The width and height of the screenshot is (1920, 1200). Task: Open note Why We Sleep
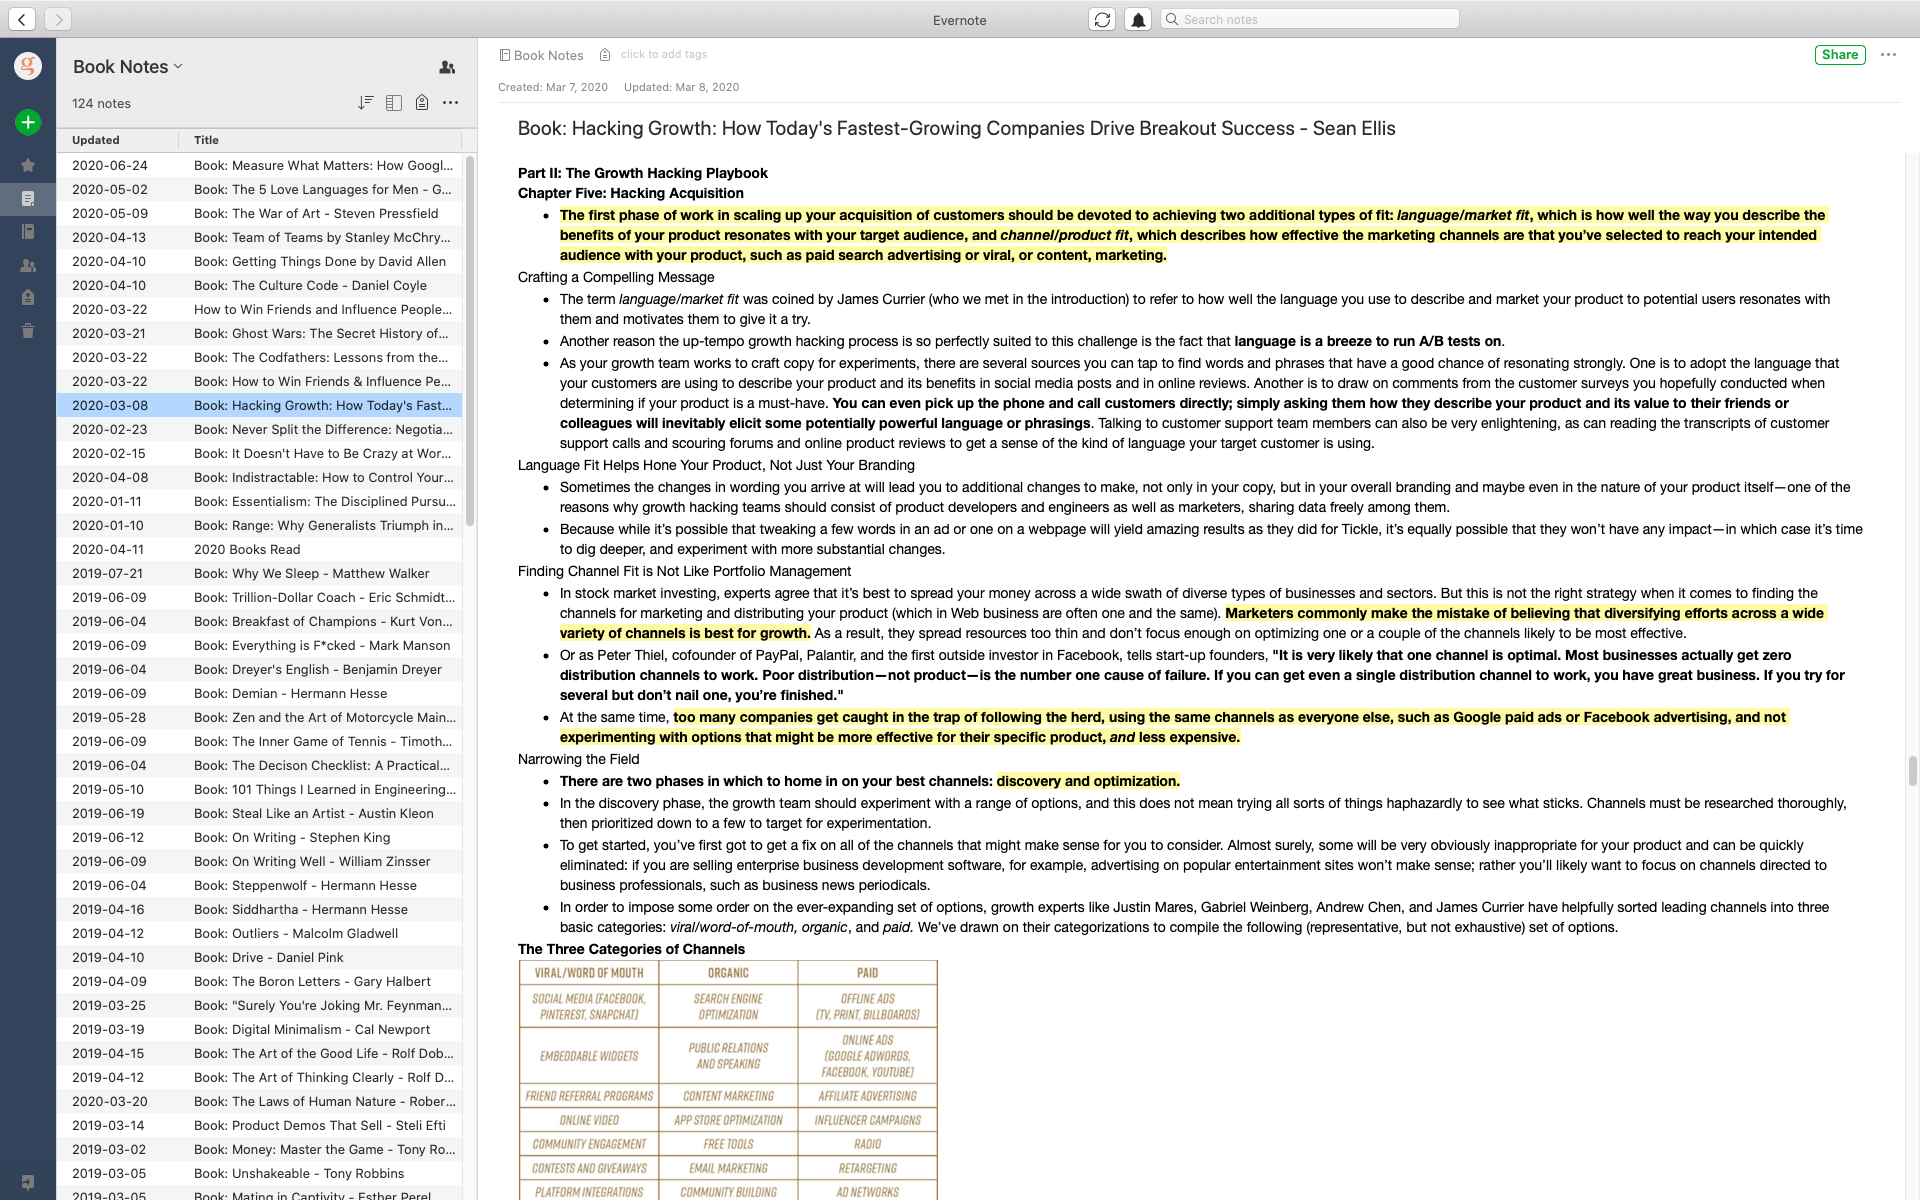pyautogui.click(x=260, y=573)
